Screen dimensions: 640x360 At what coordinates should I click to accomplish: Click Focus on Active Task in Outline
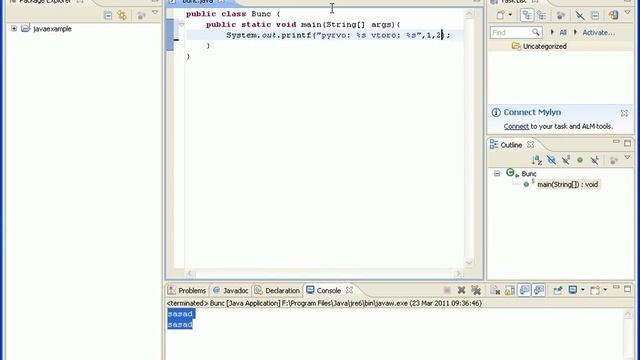[x=613, y=160]
